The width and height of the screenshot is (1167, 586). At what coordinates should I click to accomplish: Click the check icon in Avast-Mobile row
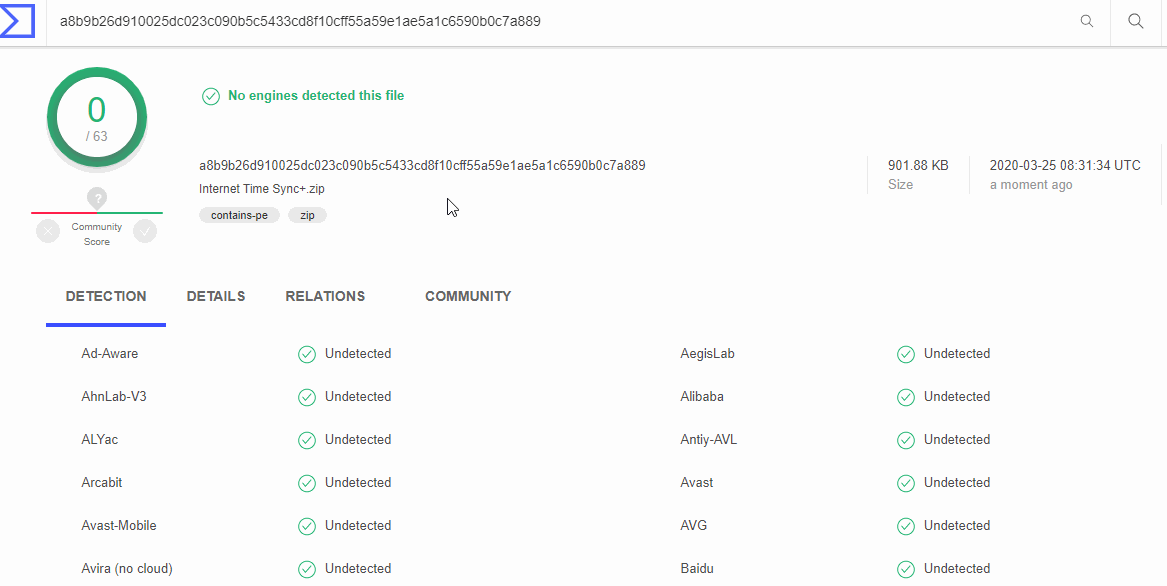307,526
